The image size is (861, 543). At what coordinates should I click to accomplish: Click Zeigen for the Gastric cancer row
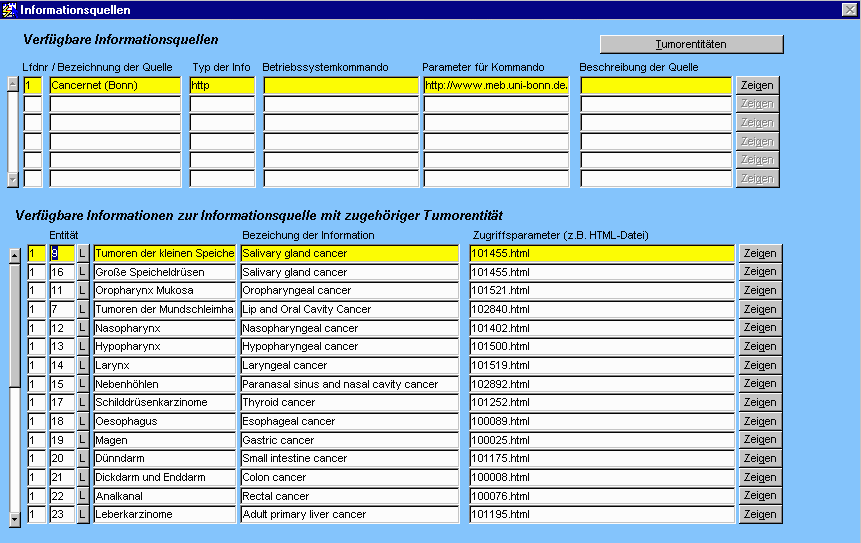759,440
